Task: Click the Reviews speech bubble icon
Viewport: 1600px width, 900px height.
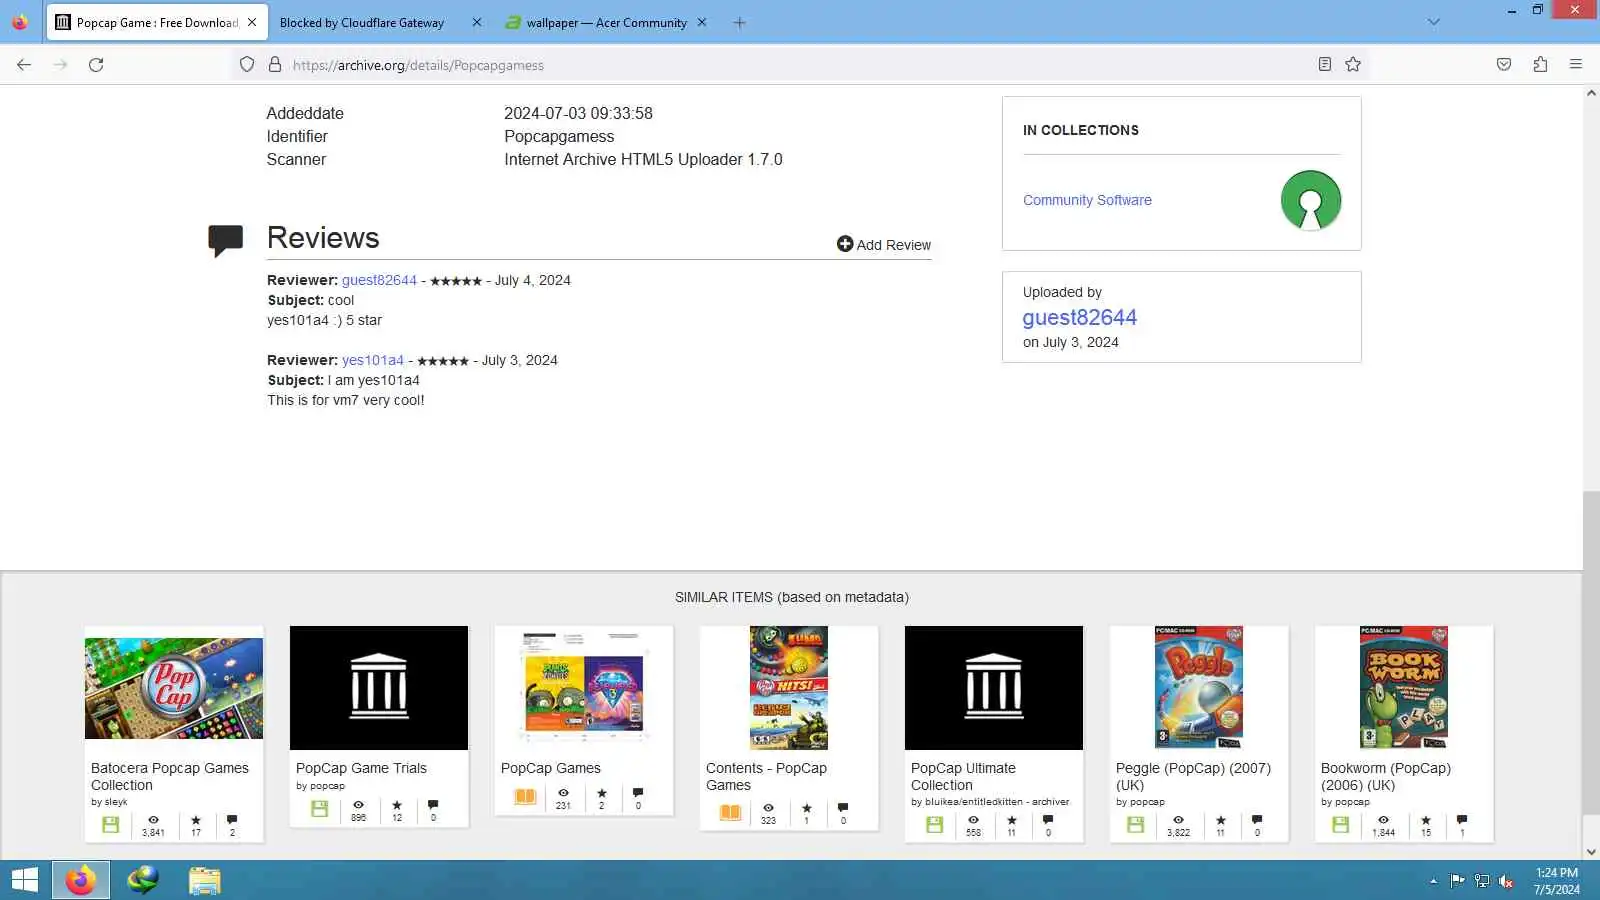Action: [225, 240]
